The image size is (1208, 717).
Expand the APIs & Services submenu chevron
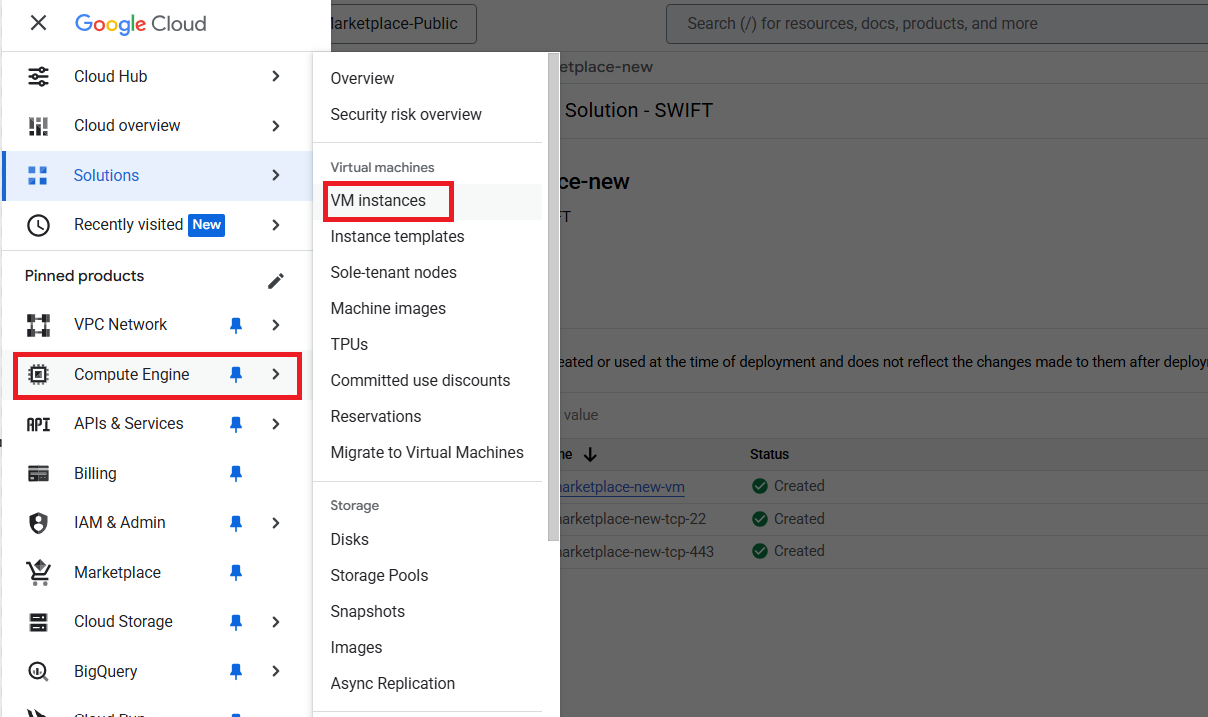coord(276,424)
